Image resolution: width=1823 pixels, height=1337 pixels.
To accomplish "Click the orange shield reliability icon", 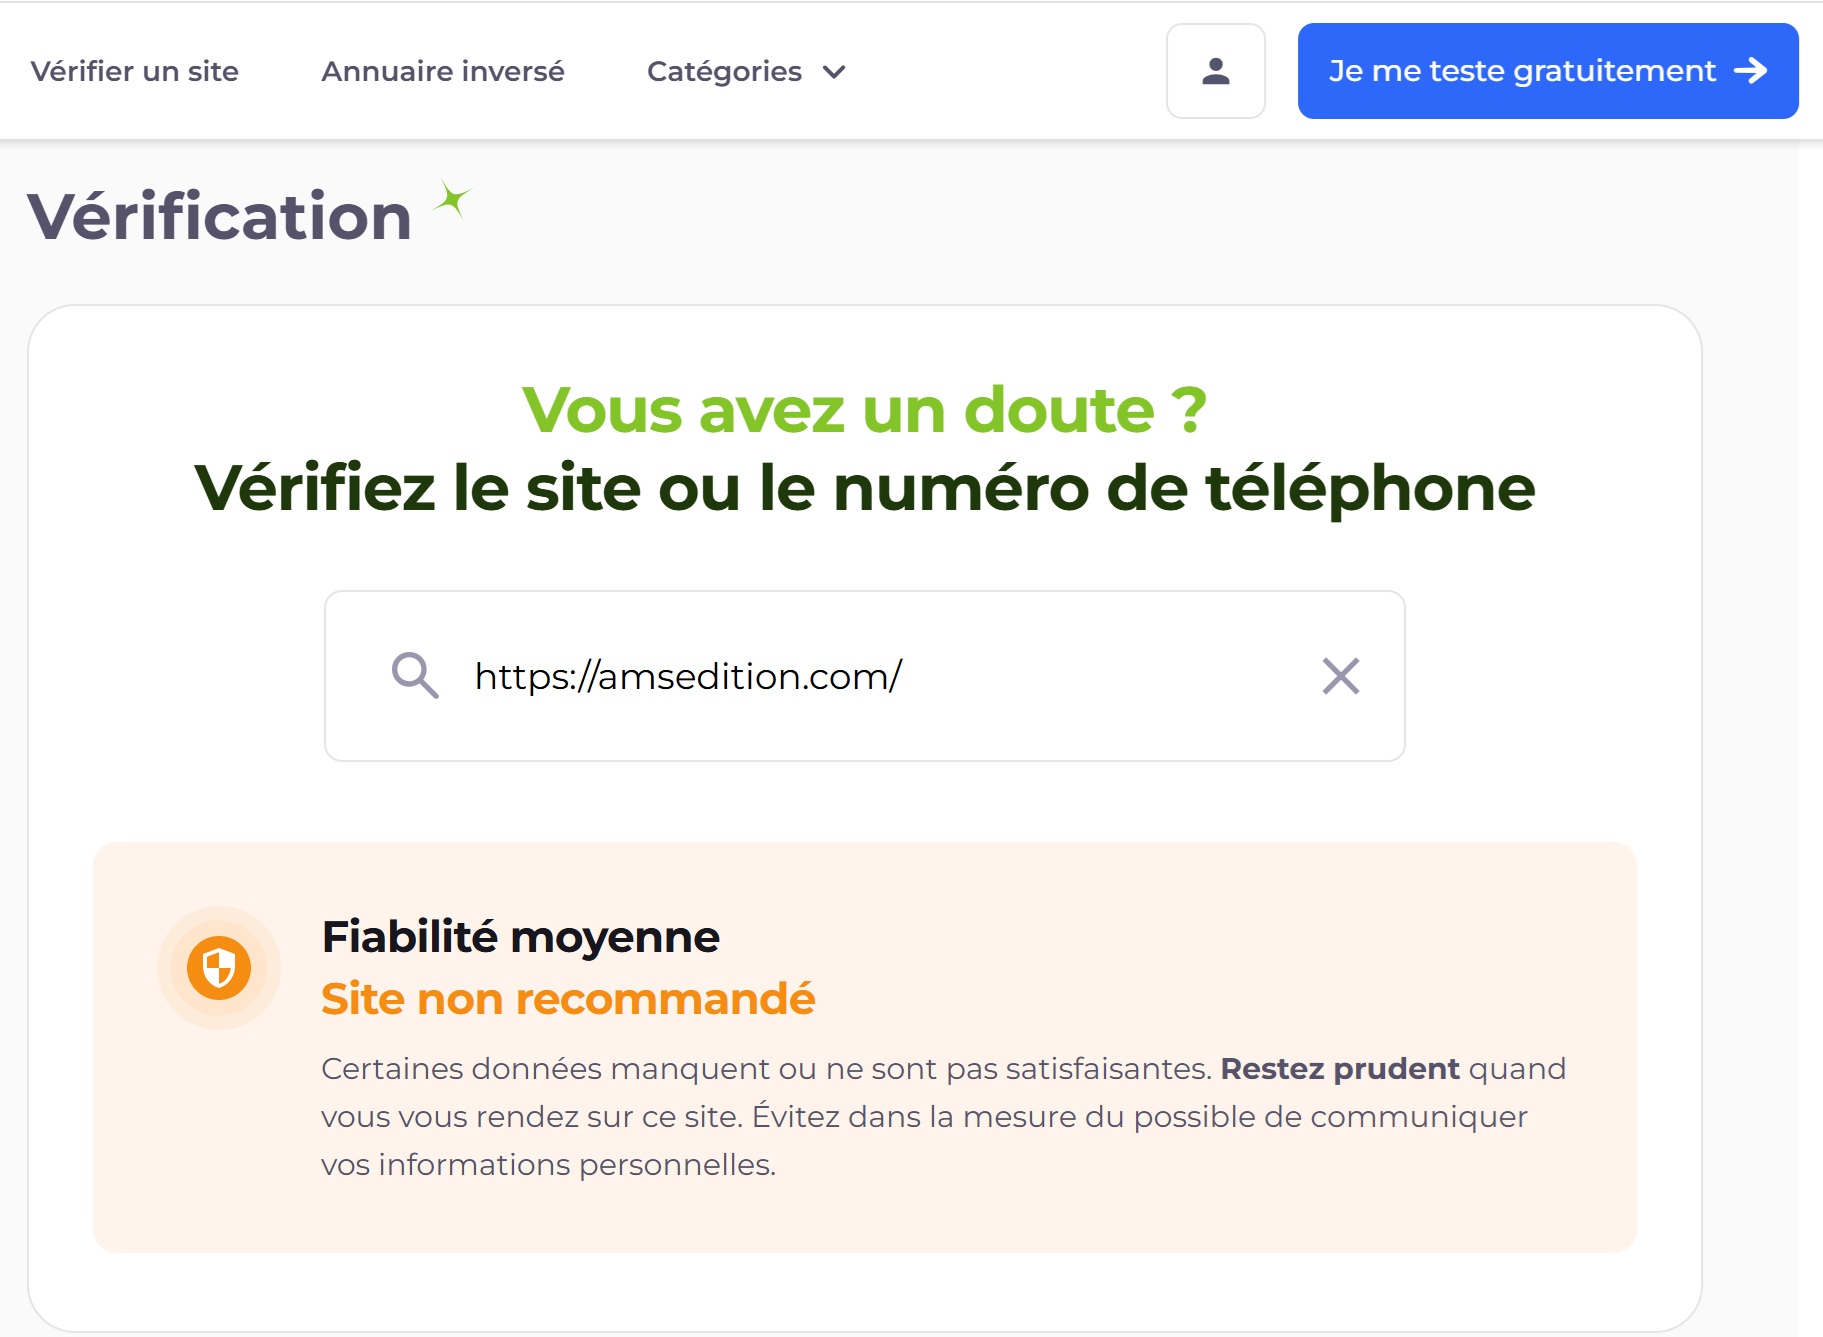I will [x=219, y=967].
